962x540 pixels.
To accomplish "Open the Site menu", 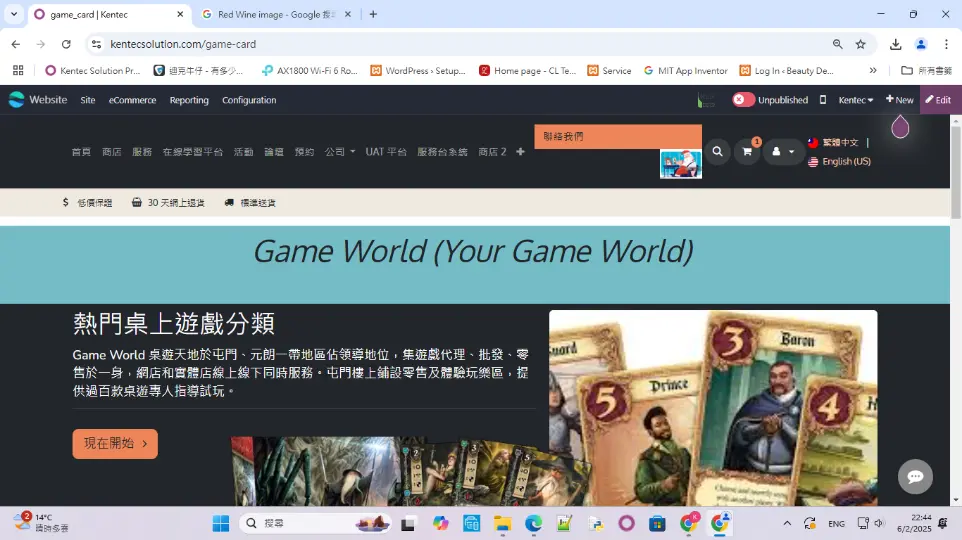I will click(x=88, y=100).
